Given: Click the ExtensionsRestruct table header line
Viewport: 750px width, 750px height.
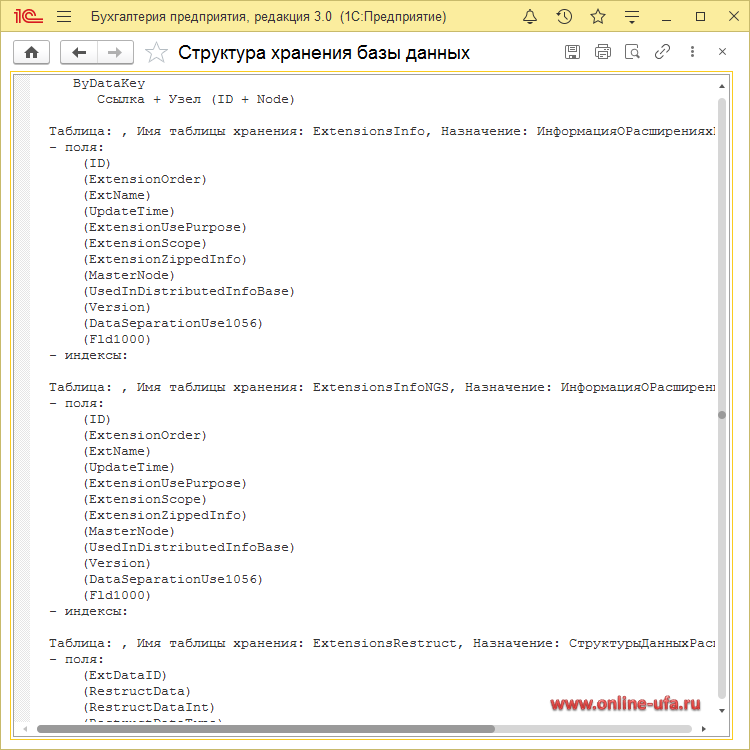Looking at the screenshot, I should tap(382, 643).
